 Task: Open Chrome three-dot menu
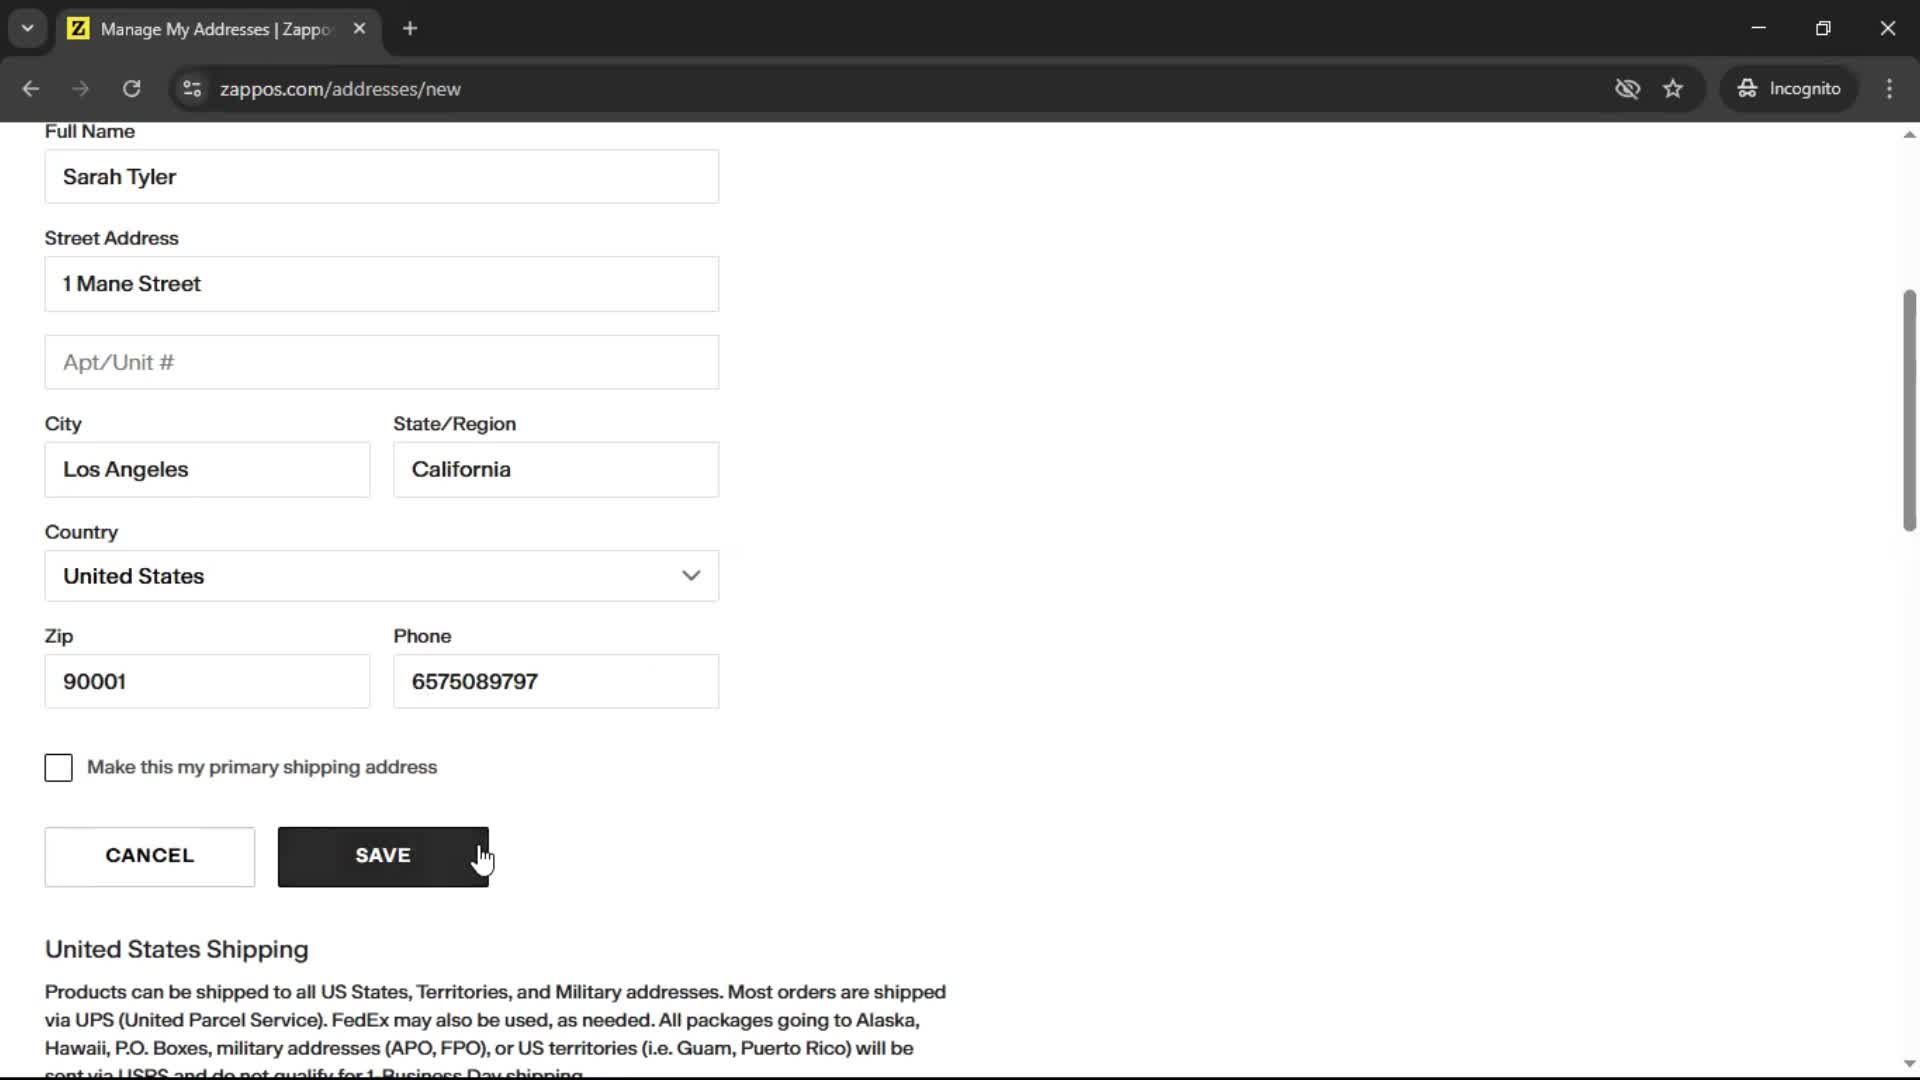(1889, 89)
